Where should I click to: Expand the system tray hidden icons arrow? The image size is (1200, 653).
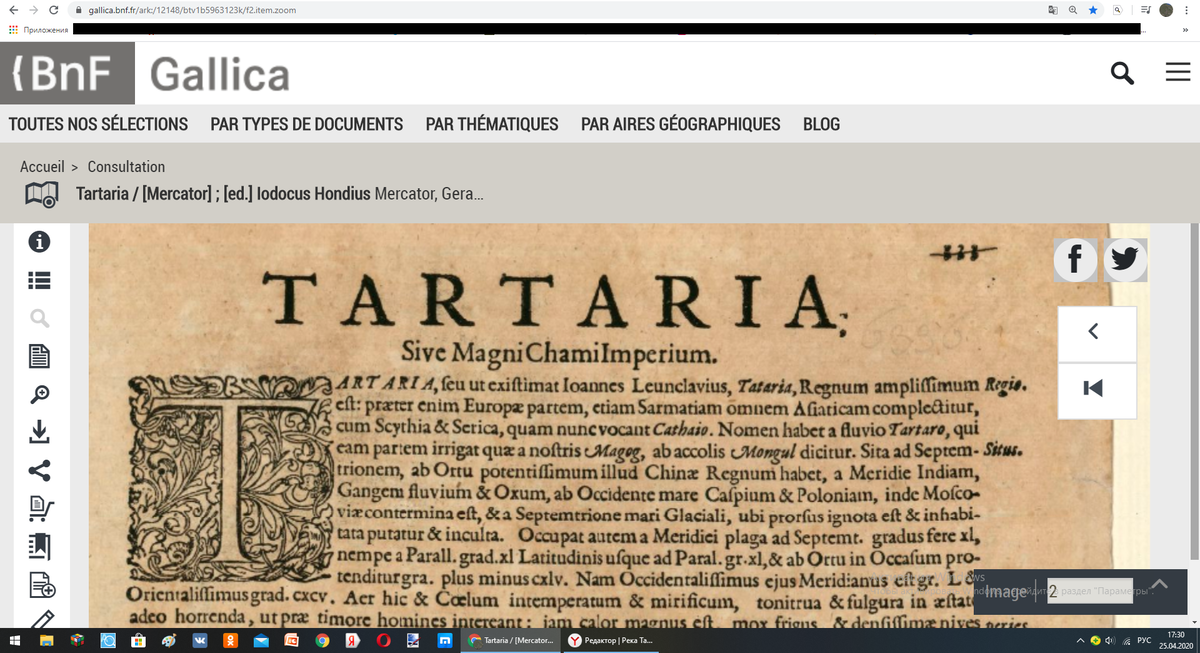click(1080, 640)
